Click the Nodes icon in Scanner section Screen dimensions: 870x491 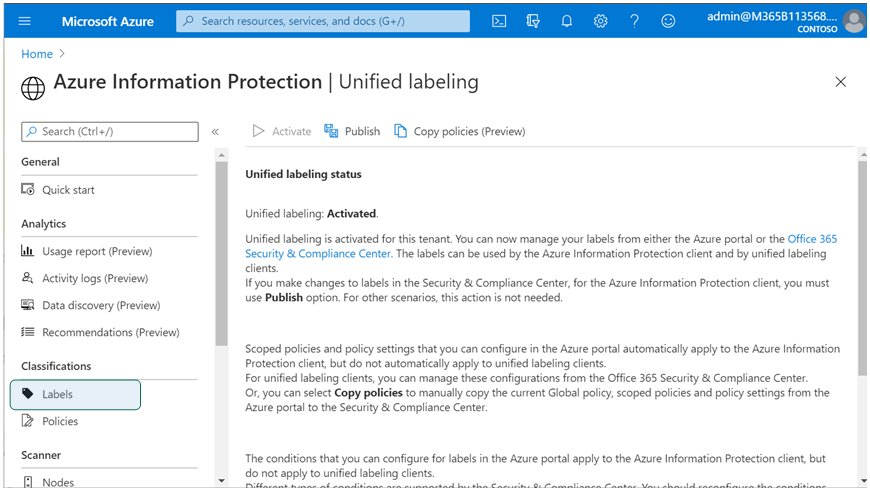(28, 482)
